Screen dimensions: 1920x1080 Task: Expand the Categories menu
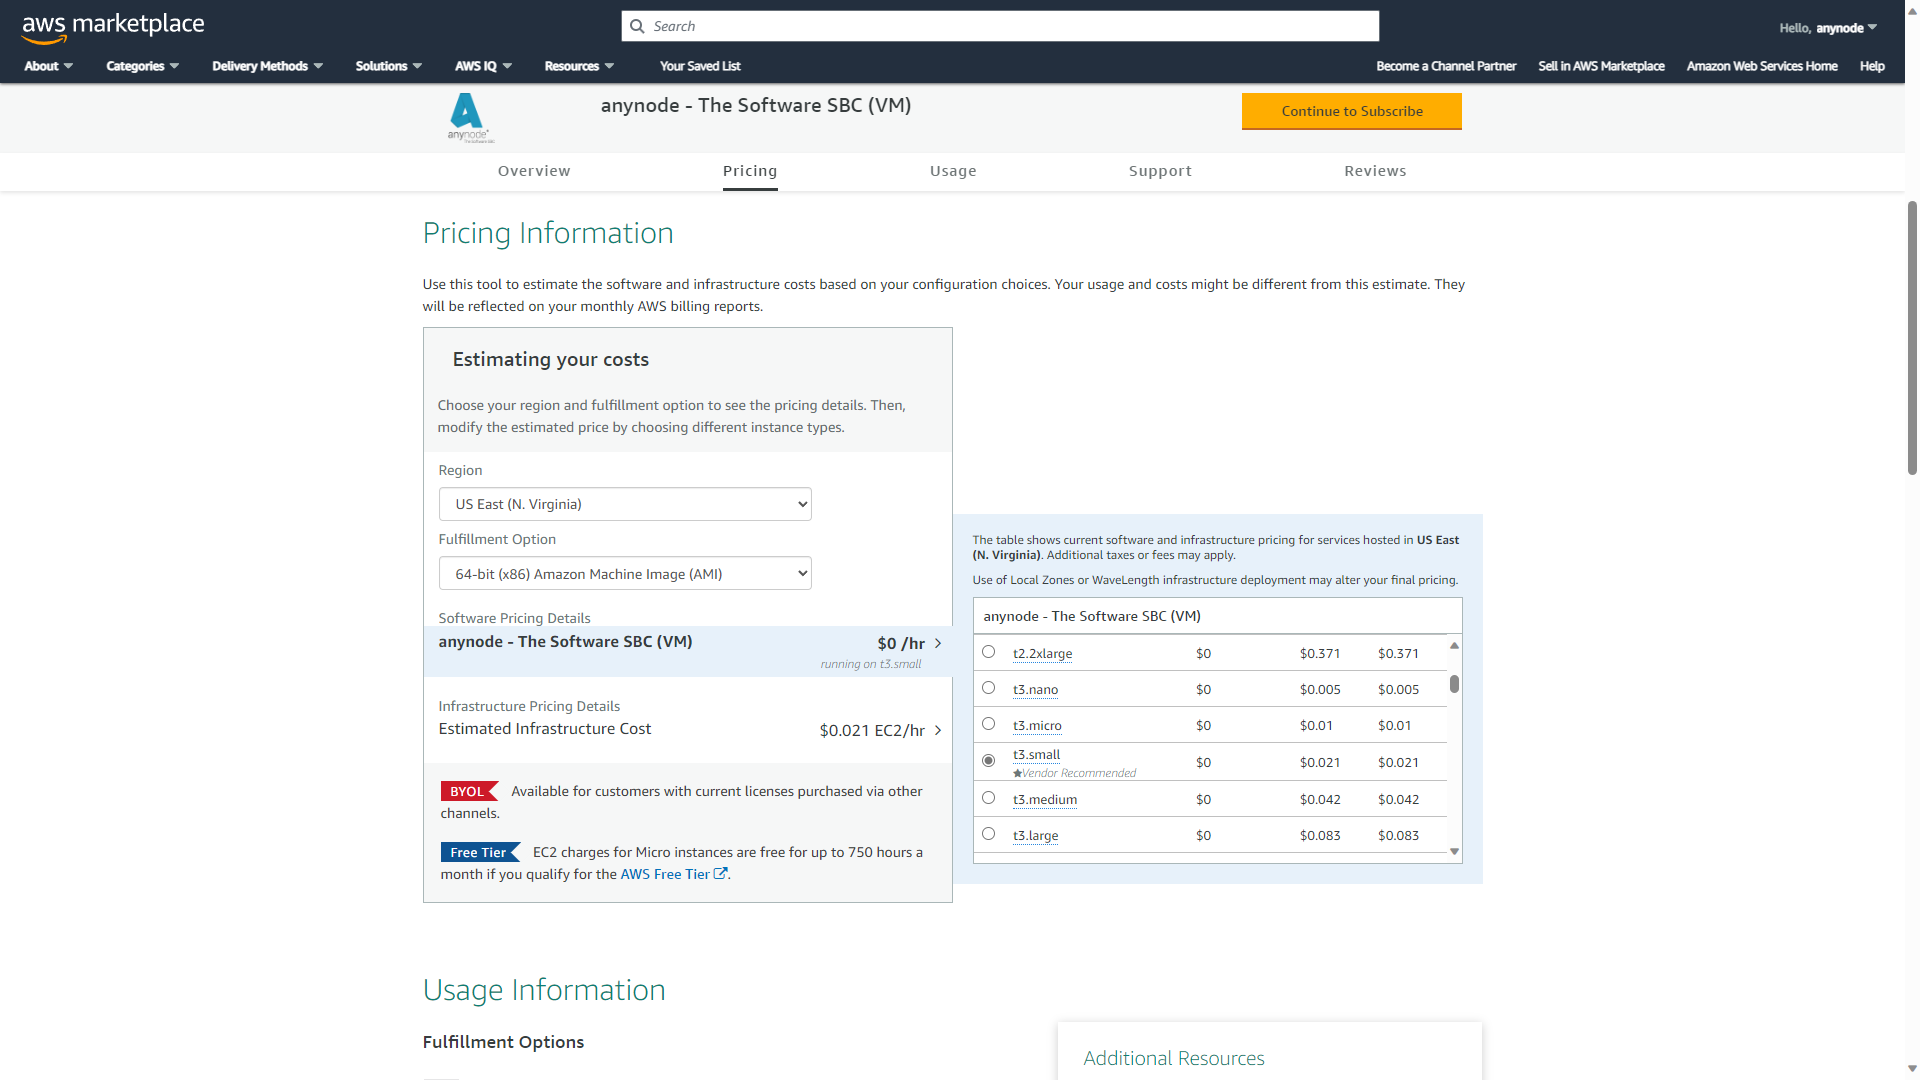[x=142, y=66]
